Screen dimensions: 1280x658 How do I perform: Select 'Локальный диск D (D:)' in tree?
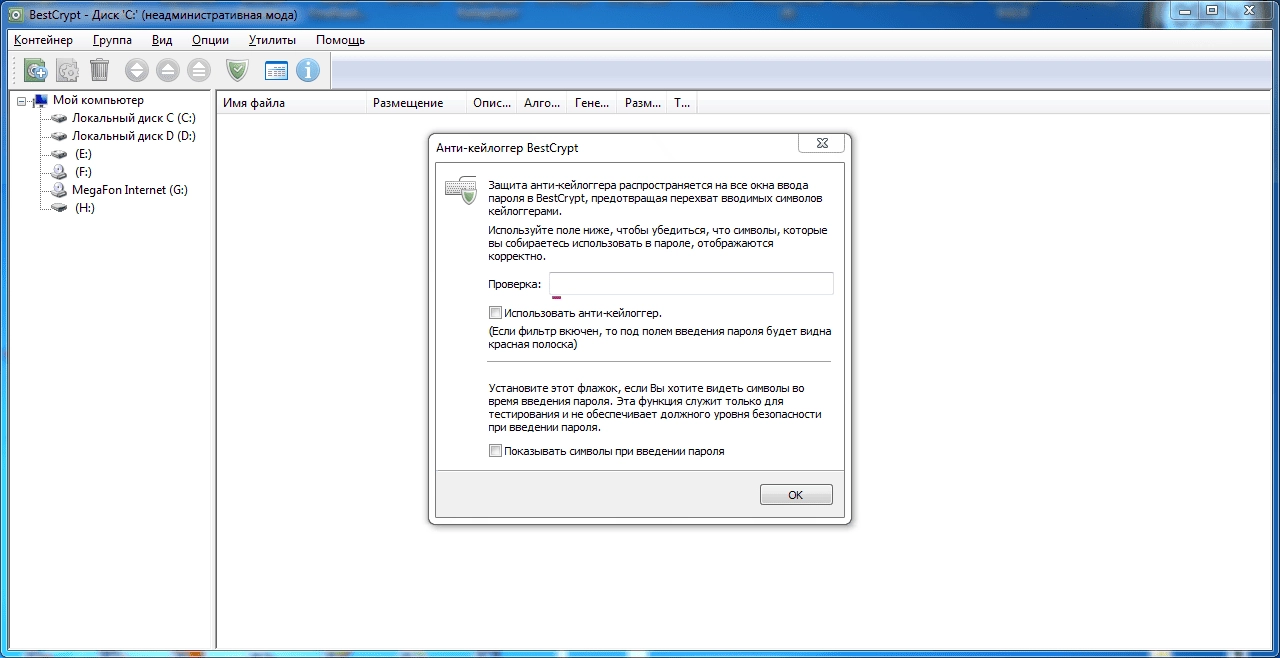coord(134,136)
